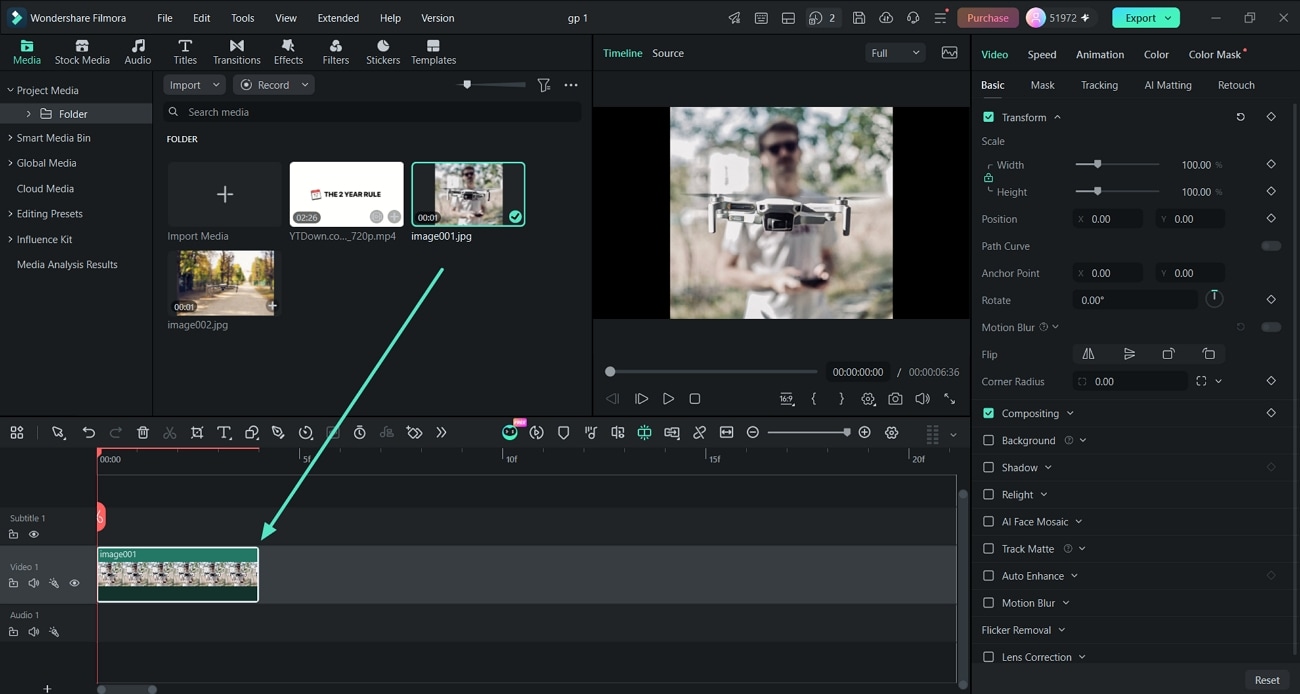Click the flip vertical icon
This screenshot has width=1300, height=694.
1129,354
